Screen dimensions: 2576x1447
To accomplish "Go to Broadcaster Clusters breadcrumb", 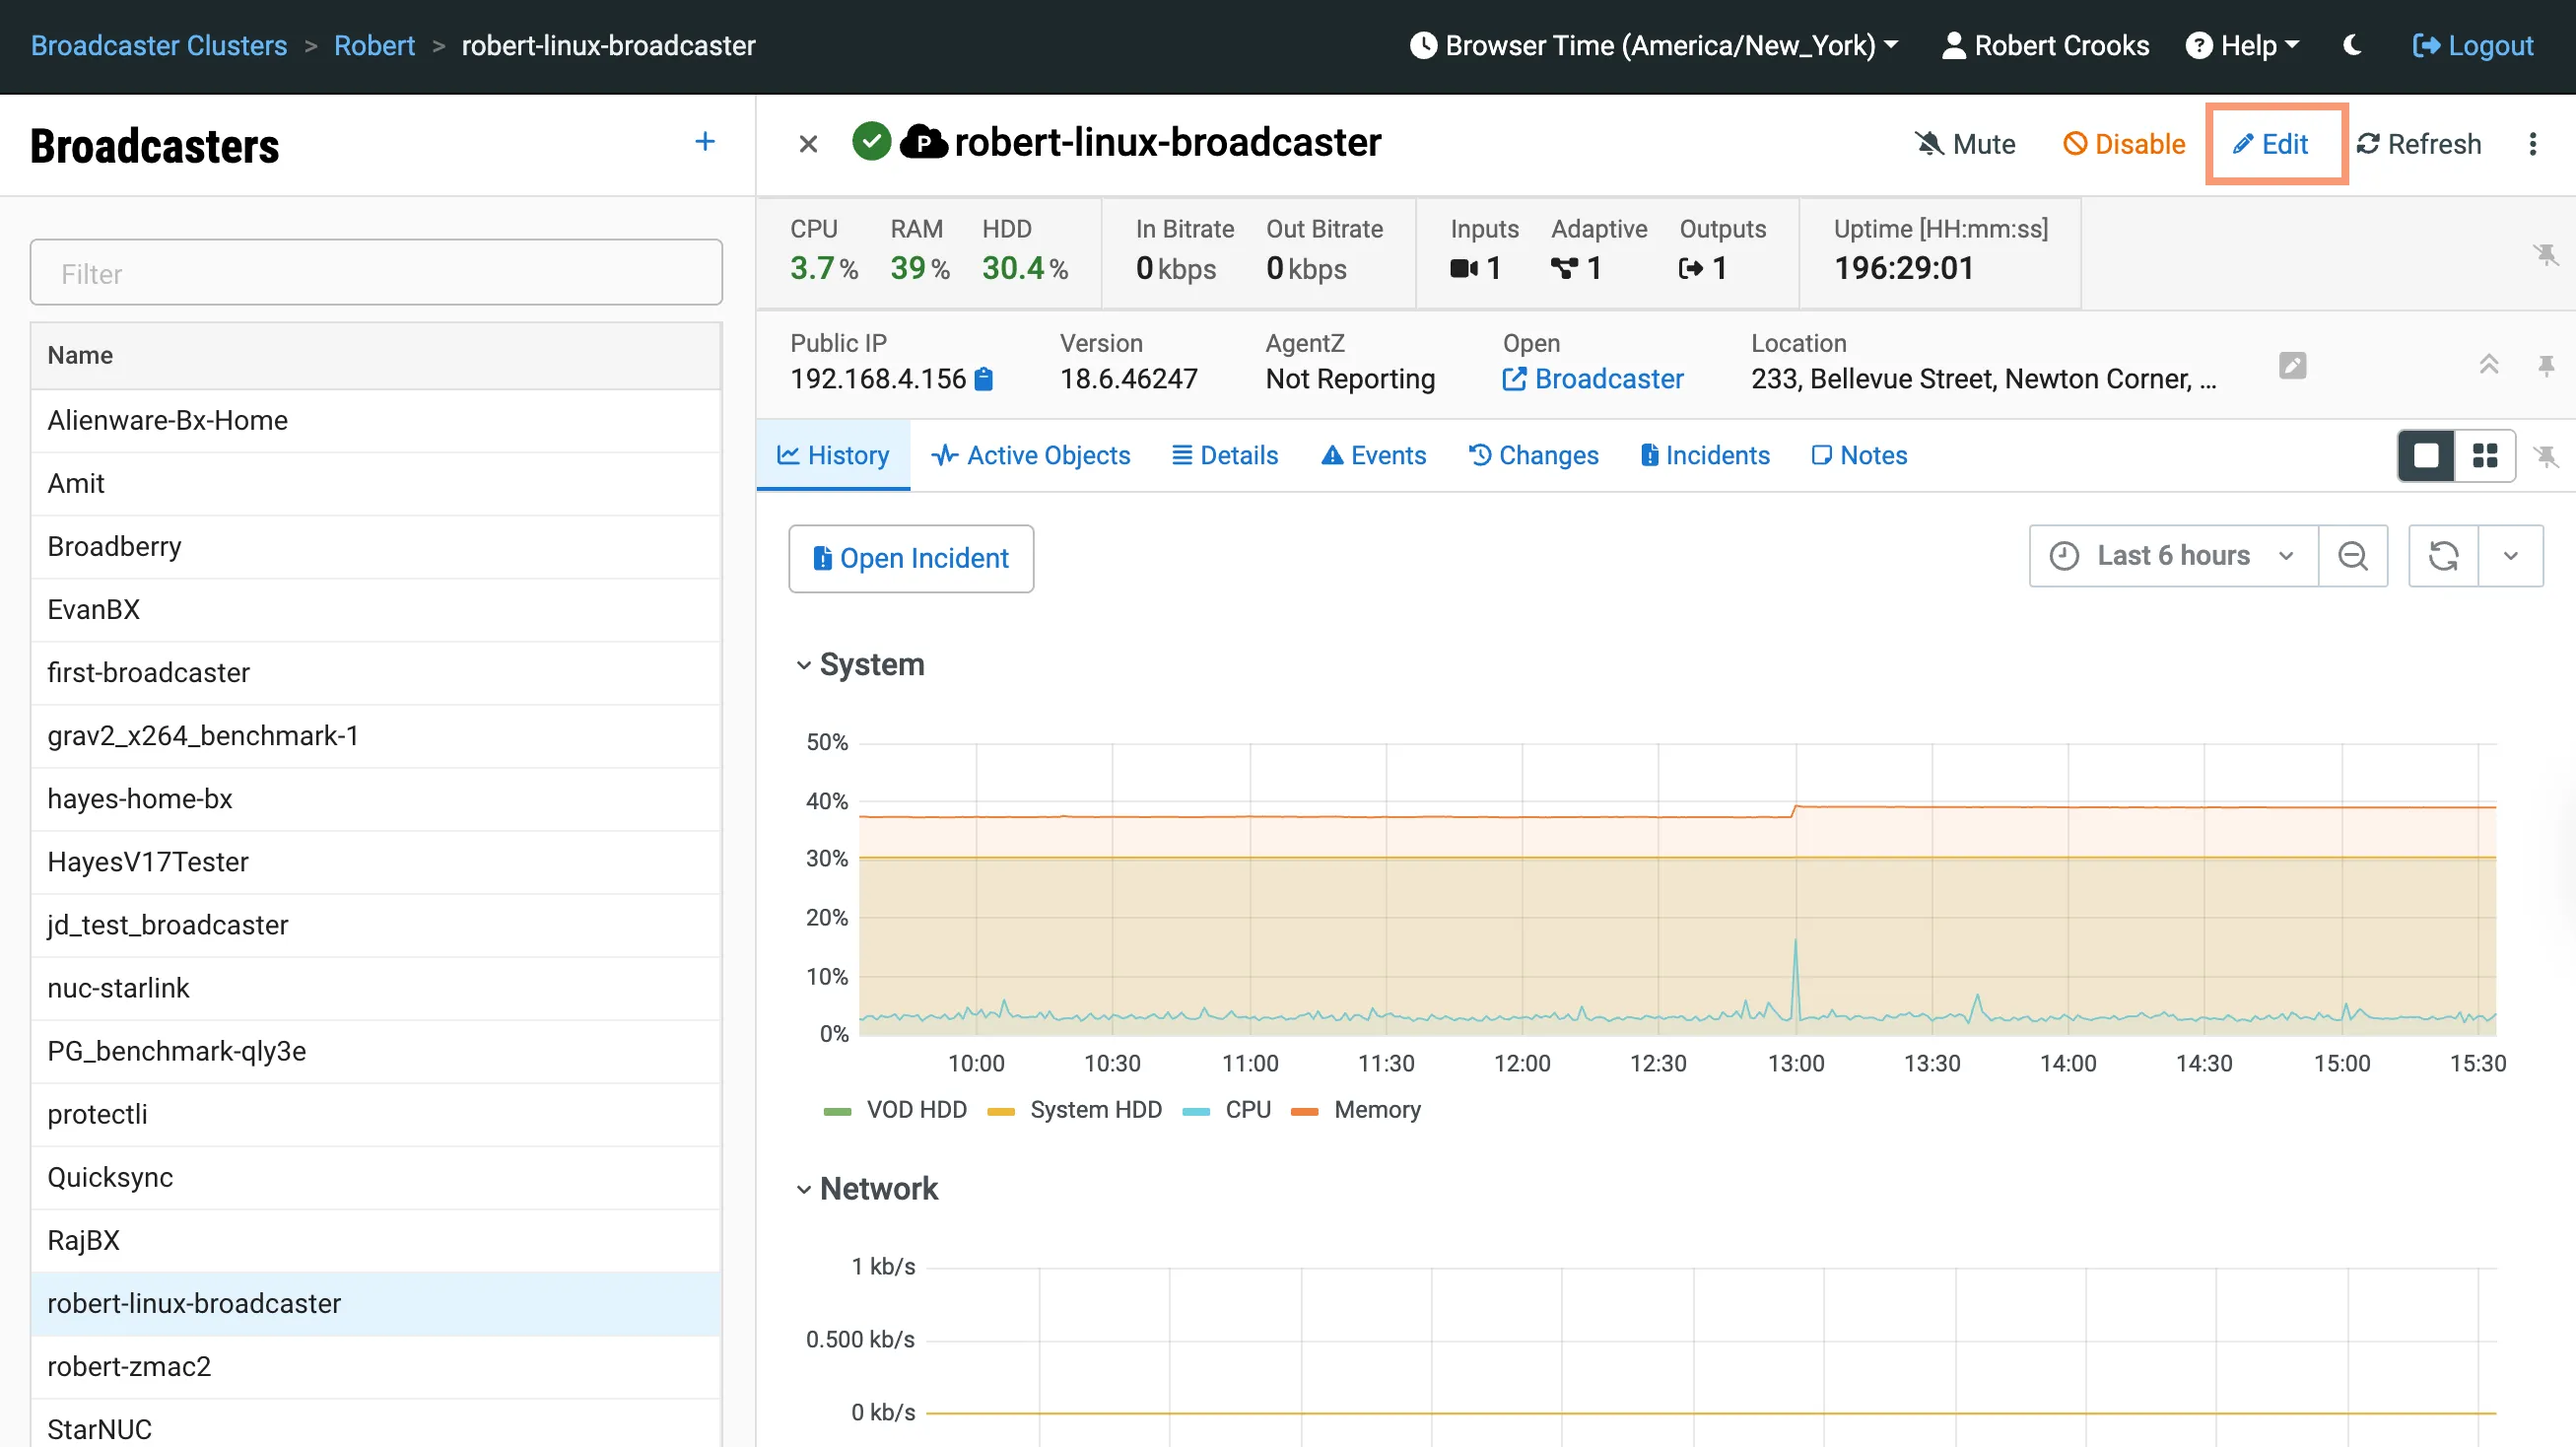I will [x=159, y=45].
